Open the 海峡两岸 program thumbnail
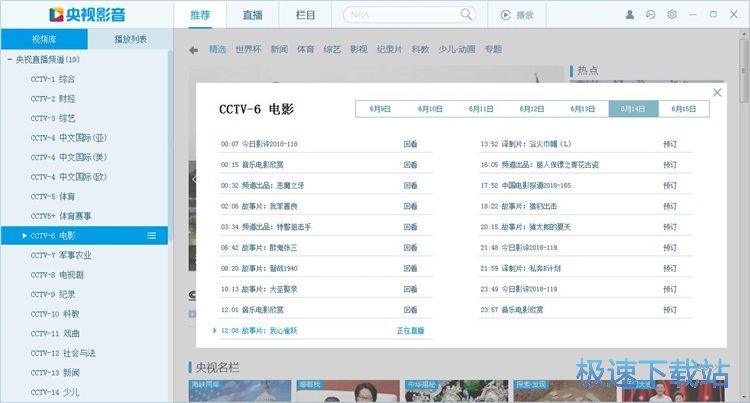Viewport: 750px width, 403px height. pyautogui.click(x=240, y=391)
